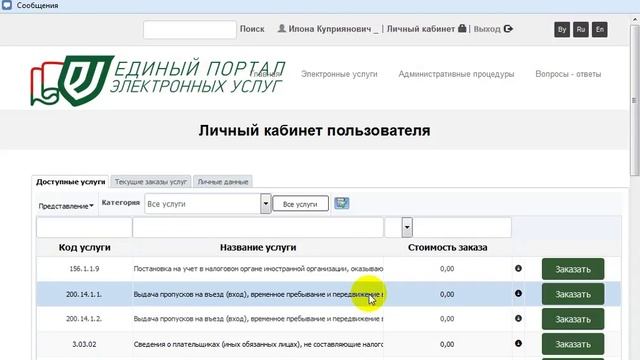Select service code cell 200.14.1.1.
Image resolution: width=640 pixels, height=360 pixels.
[x=84, y=294]
